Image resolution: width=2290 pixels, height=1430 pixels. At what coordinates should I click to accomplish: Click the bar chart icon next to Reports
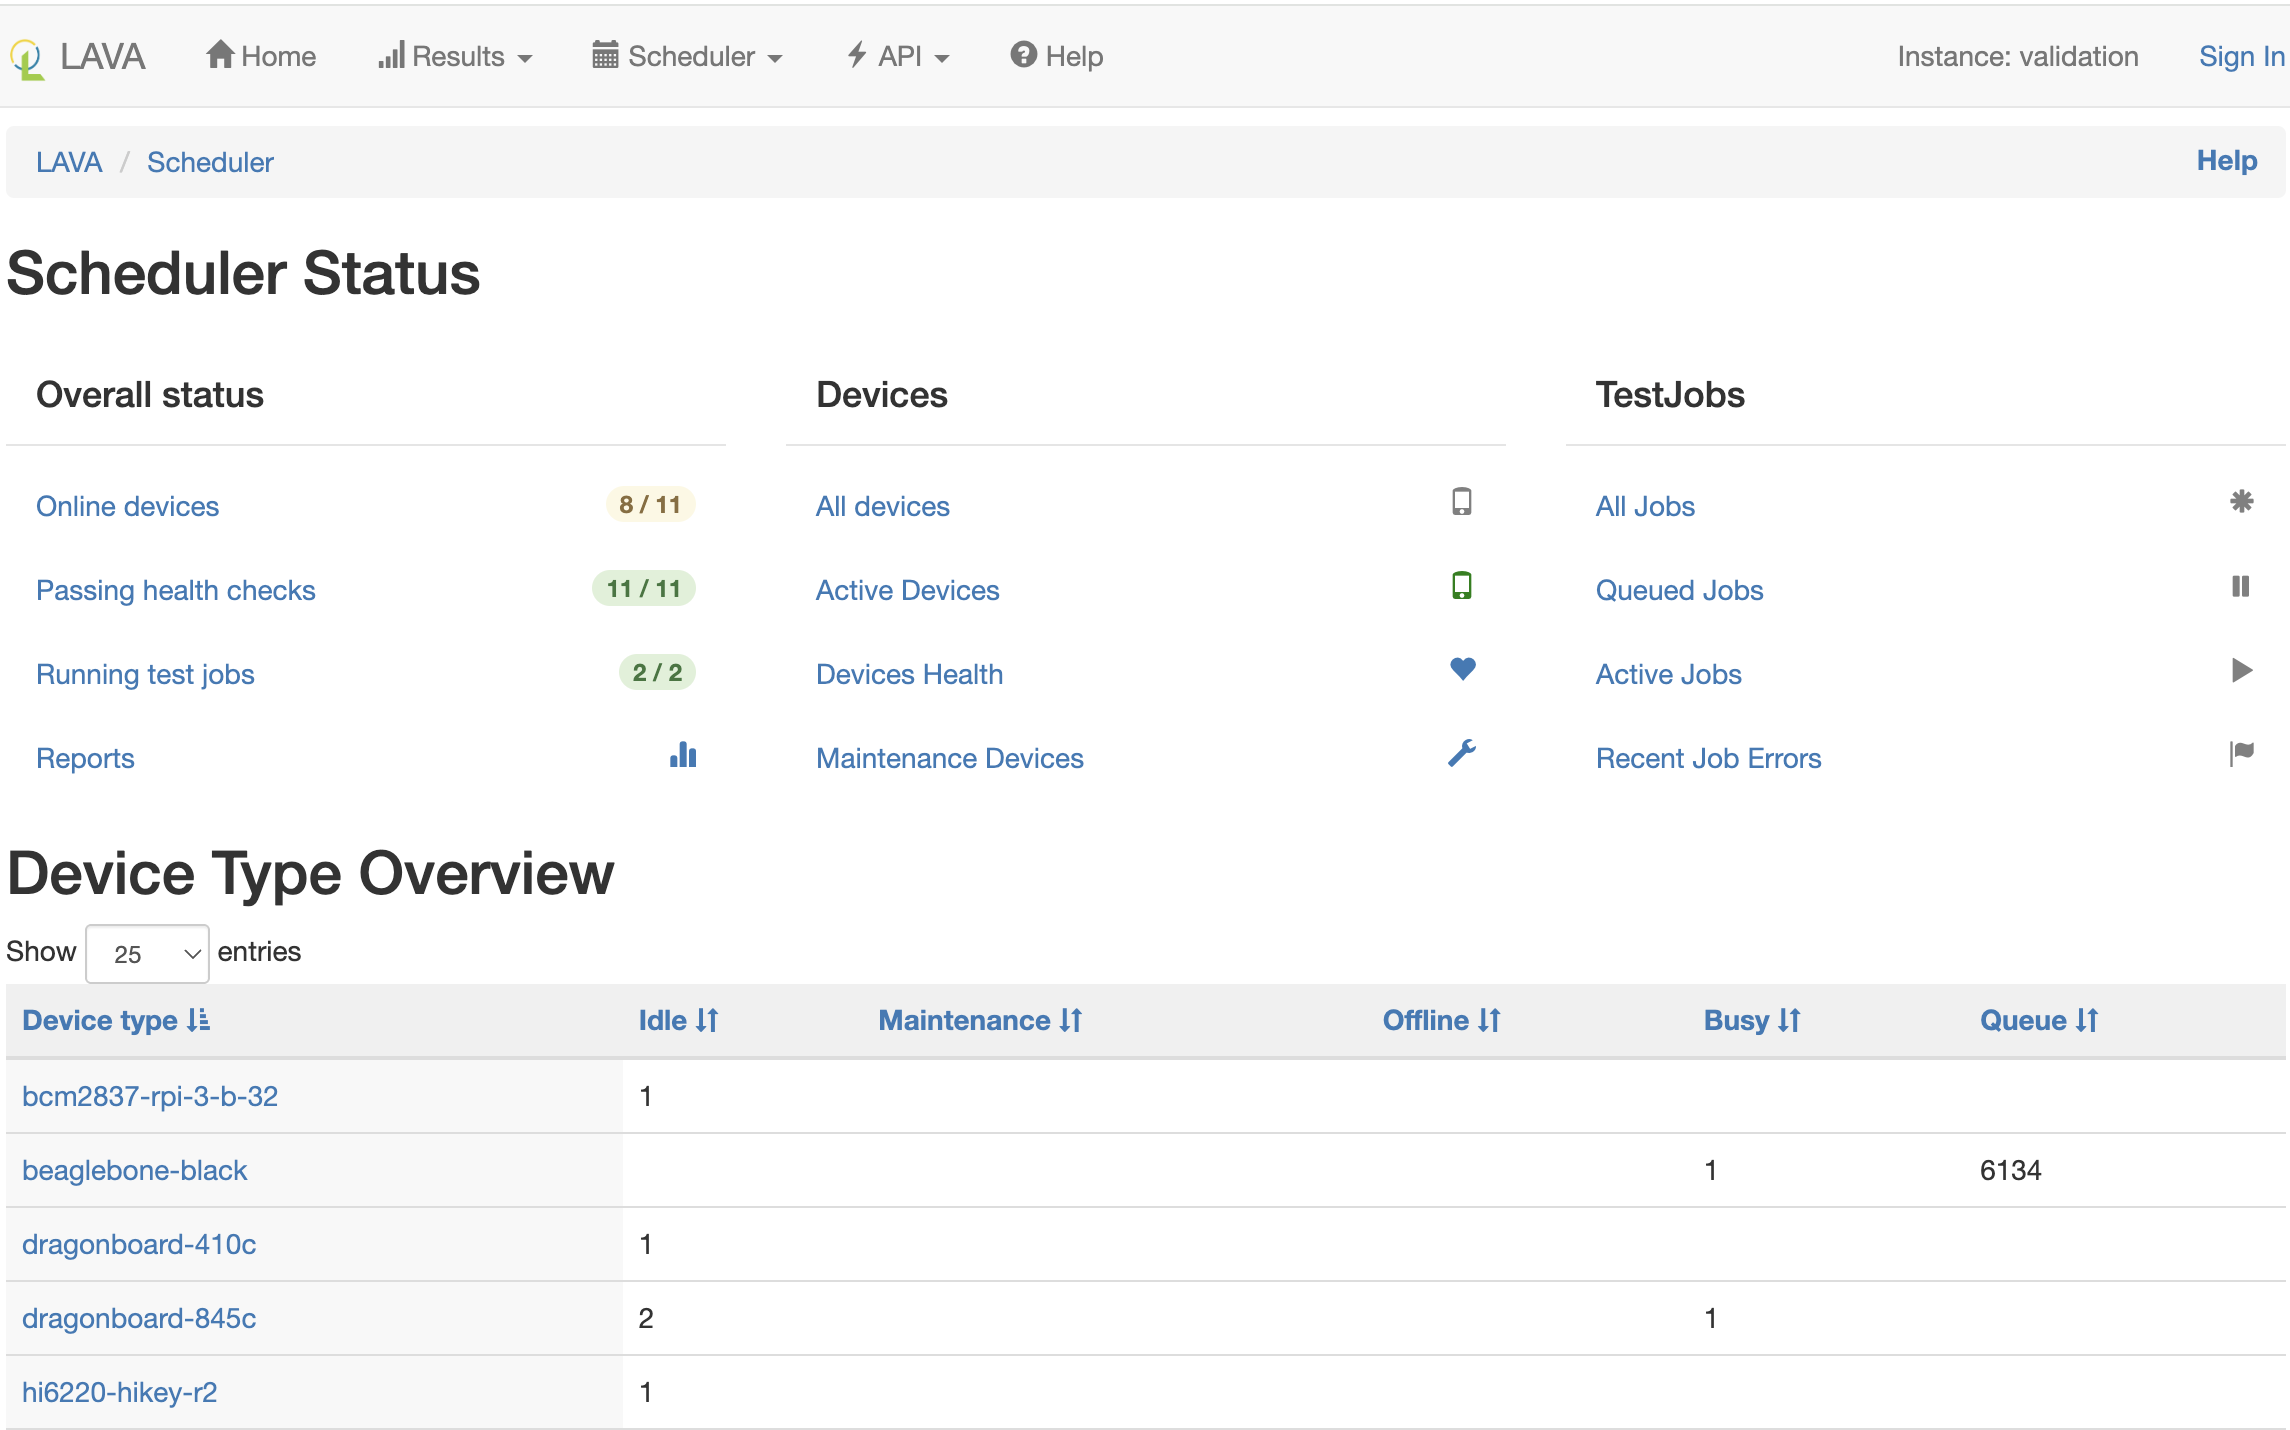coord(683,756)
